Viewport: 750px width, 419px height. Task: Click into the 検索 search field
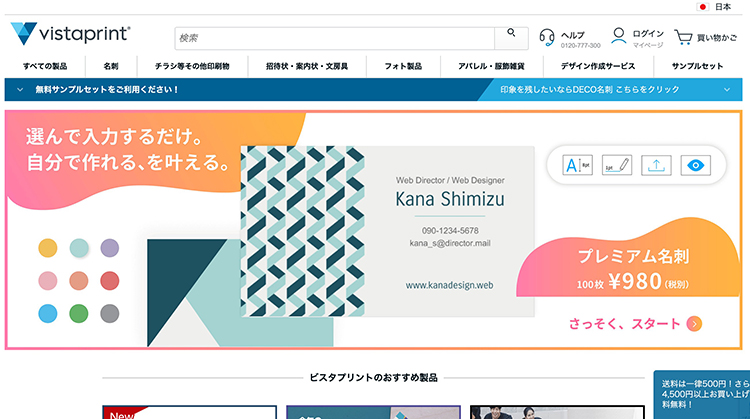click(x=334, y=38)
